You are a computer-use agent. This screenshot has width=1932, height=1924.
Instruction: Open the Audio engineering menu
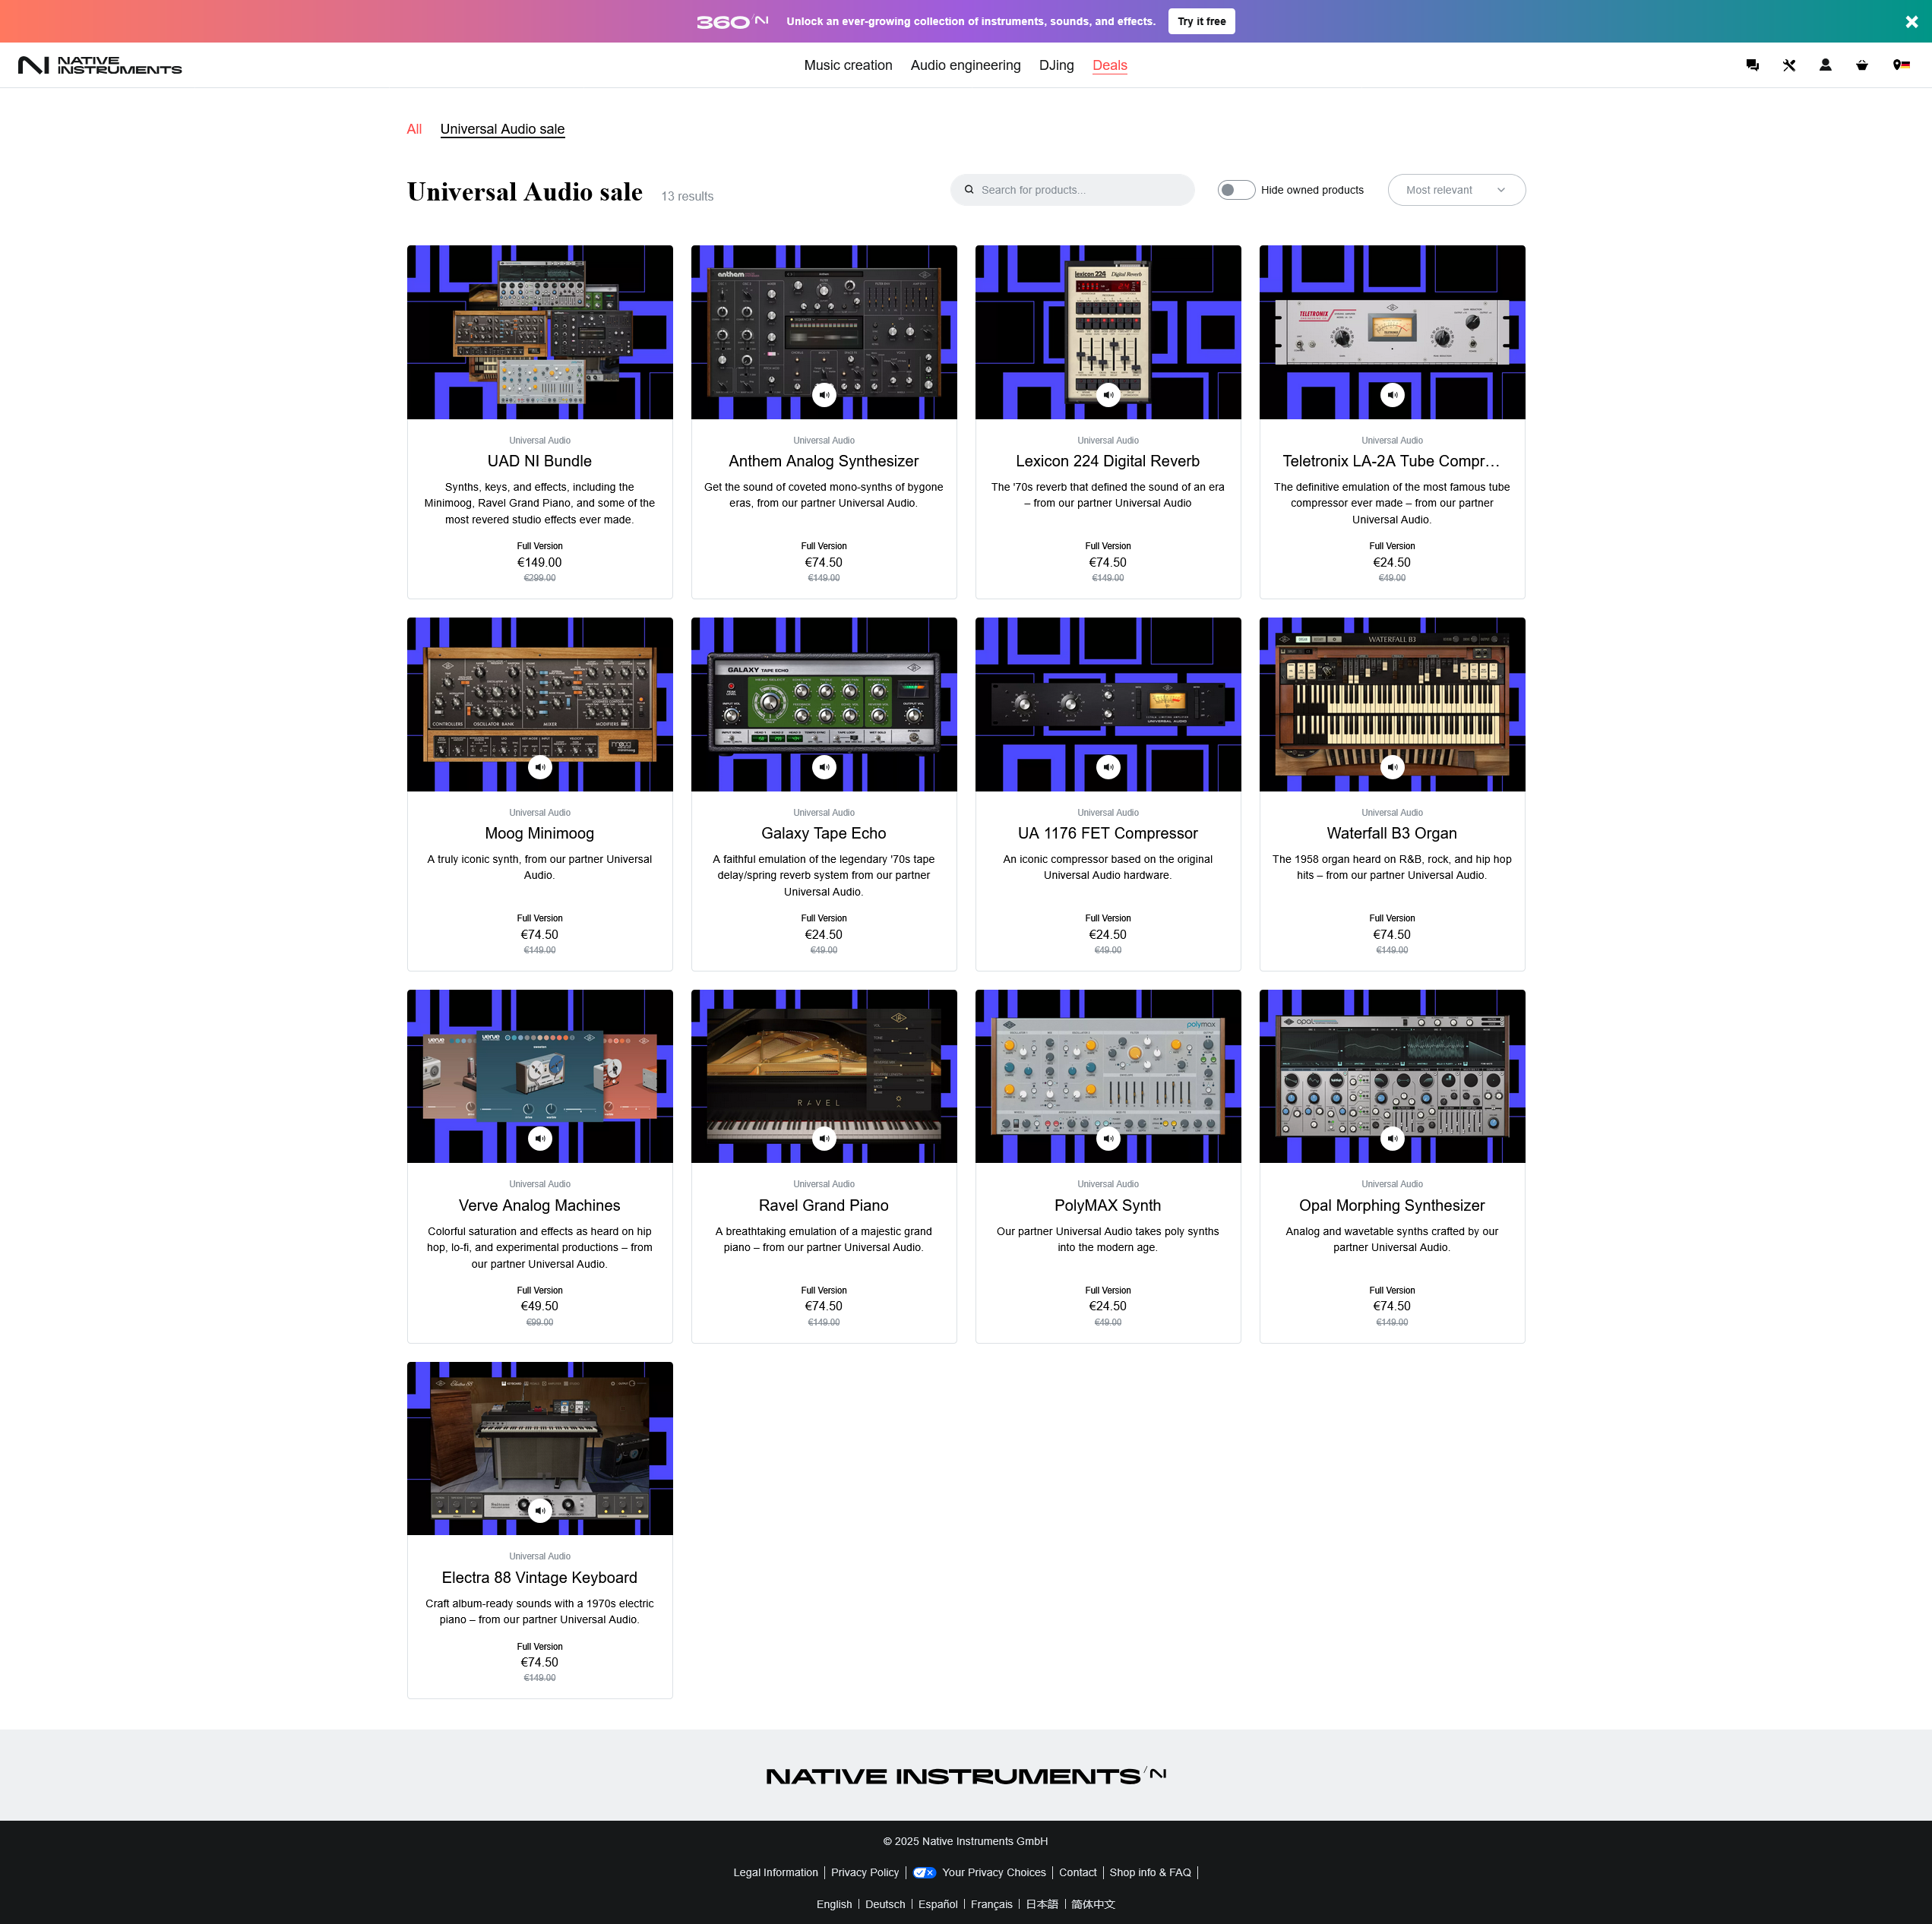pyautogui.click(x=964, y=65)
